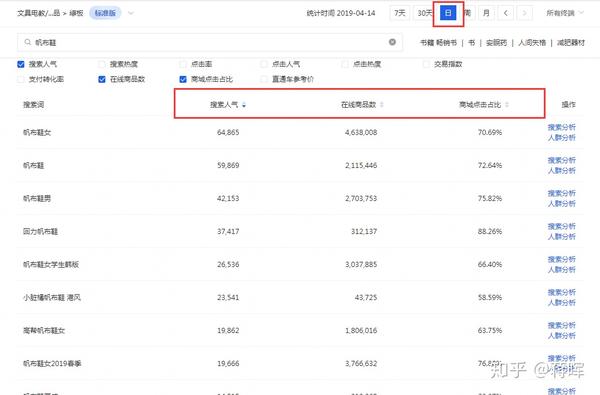Click the 统计时间 2019-04-14 date label

[x=341, y=13]
